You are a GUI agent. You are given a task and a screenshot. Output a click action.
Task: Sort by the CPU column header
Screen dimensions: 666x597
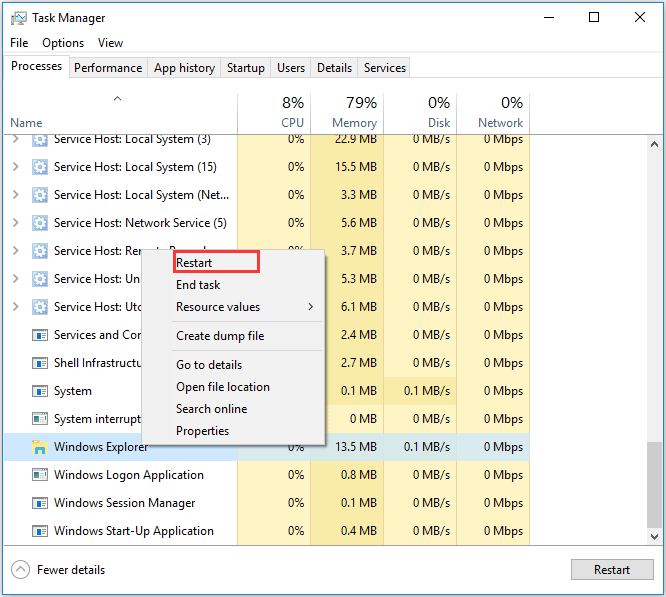click(x=274, y=112)
